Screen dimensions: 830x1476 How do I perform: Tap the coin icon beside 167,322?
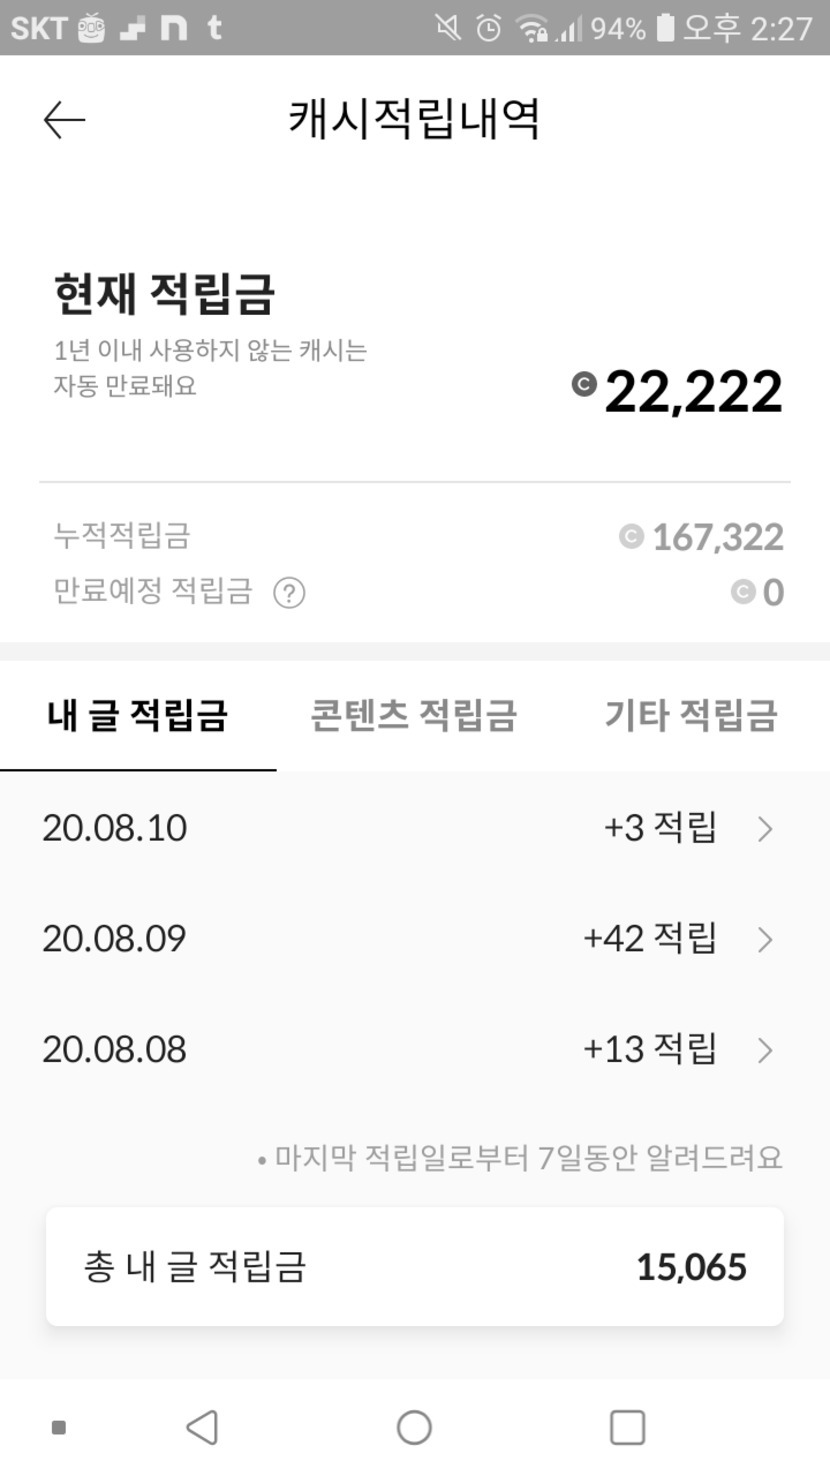pos(631,537)
